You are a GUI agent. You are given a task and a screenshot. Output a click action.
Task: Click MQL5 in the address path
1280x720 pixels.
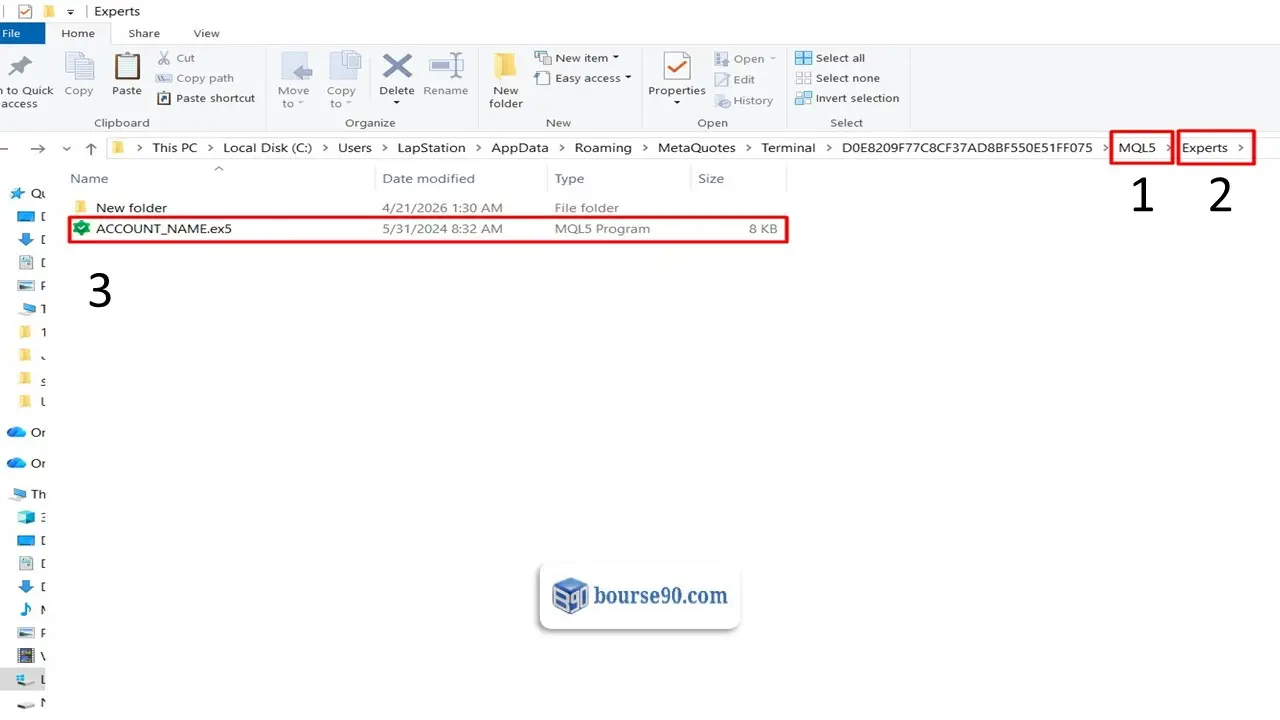coord(1137,148)
